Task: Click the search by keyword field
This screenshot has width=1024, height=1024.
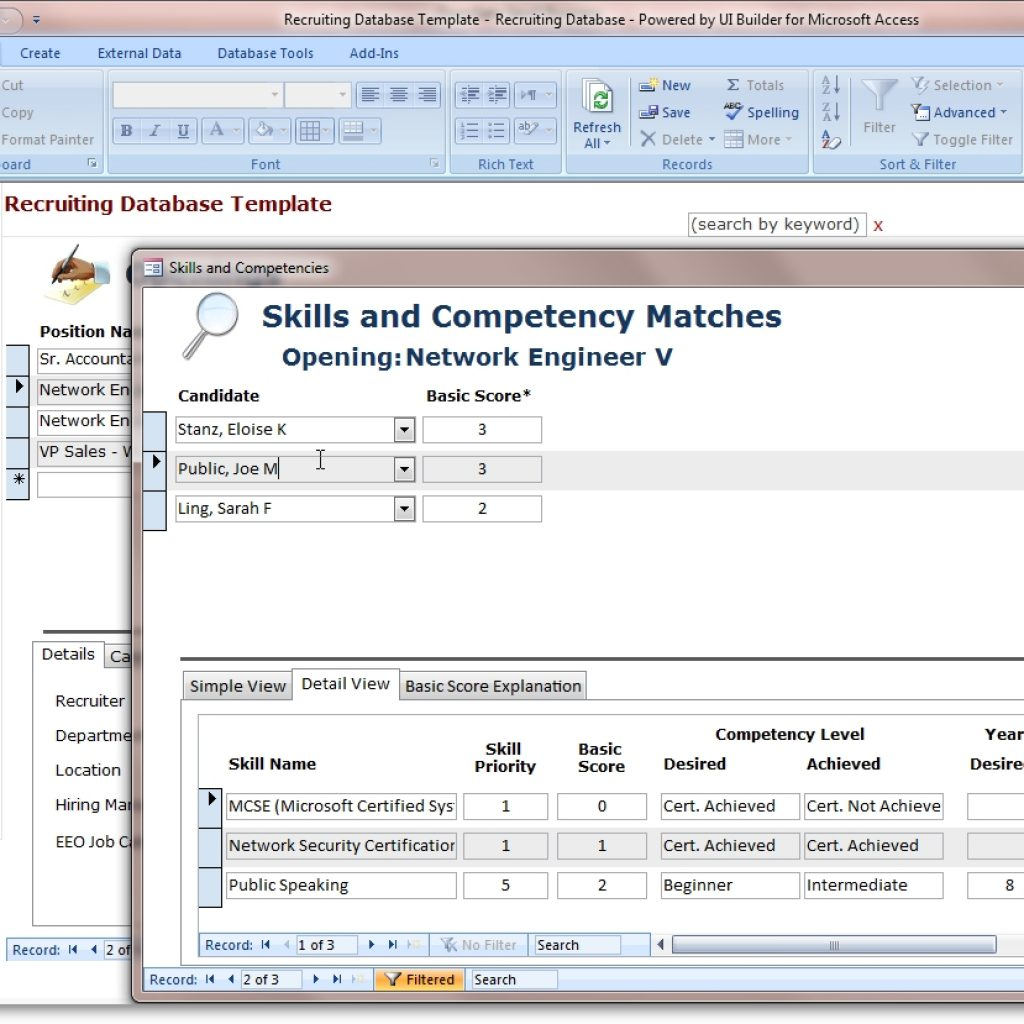Action: pos(775,225)
